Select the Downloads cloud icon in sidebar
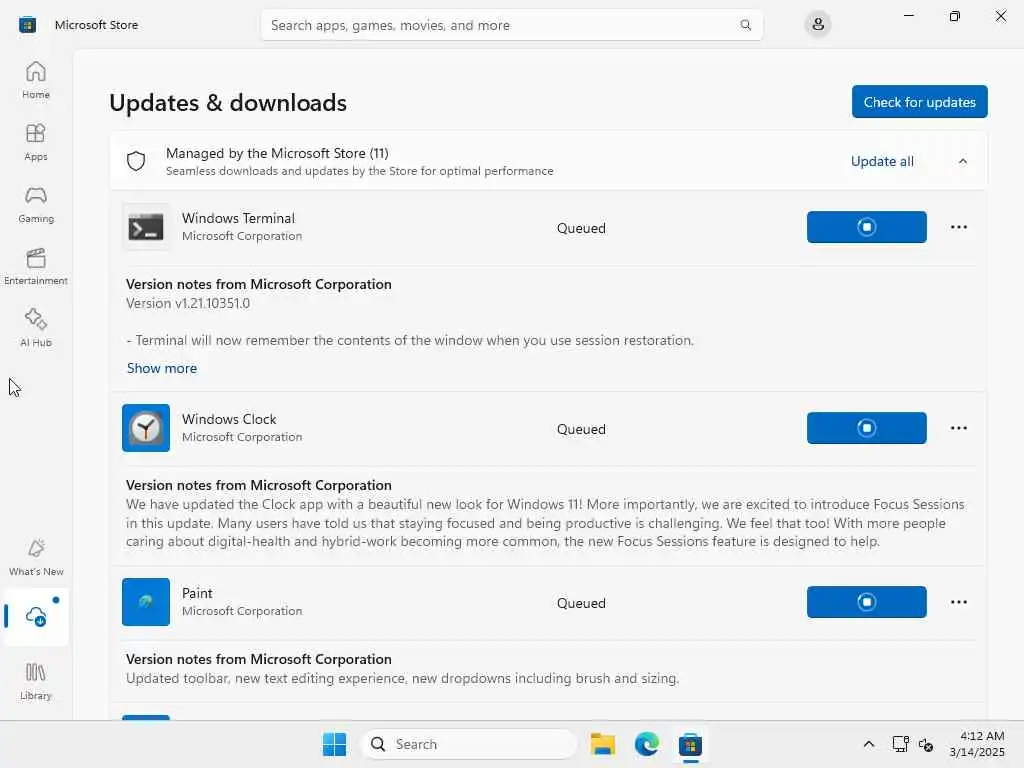This screenshot has width=1024, height=768. click(36, 616)
